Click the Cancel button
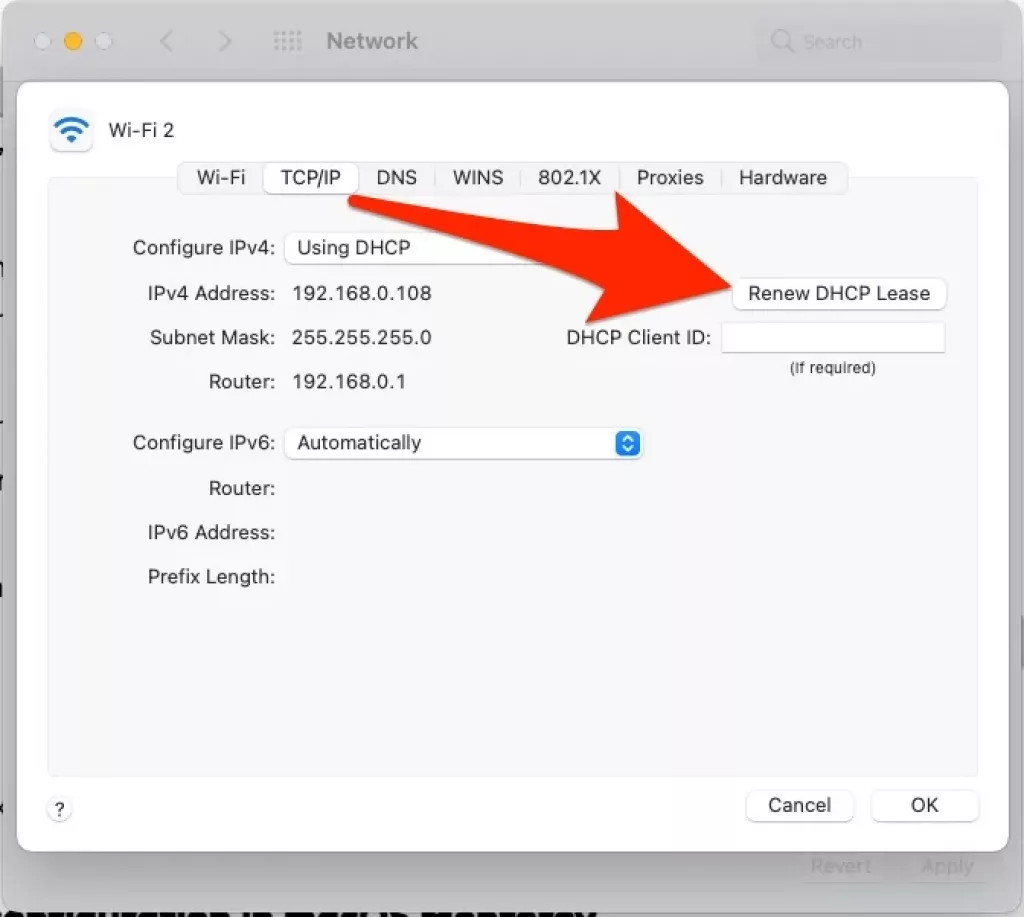Image resolution: width=1024 pixels, height=917 pixels. coord(799,805)
